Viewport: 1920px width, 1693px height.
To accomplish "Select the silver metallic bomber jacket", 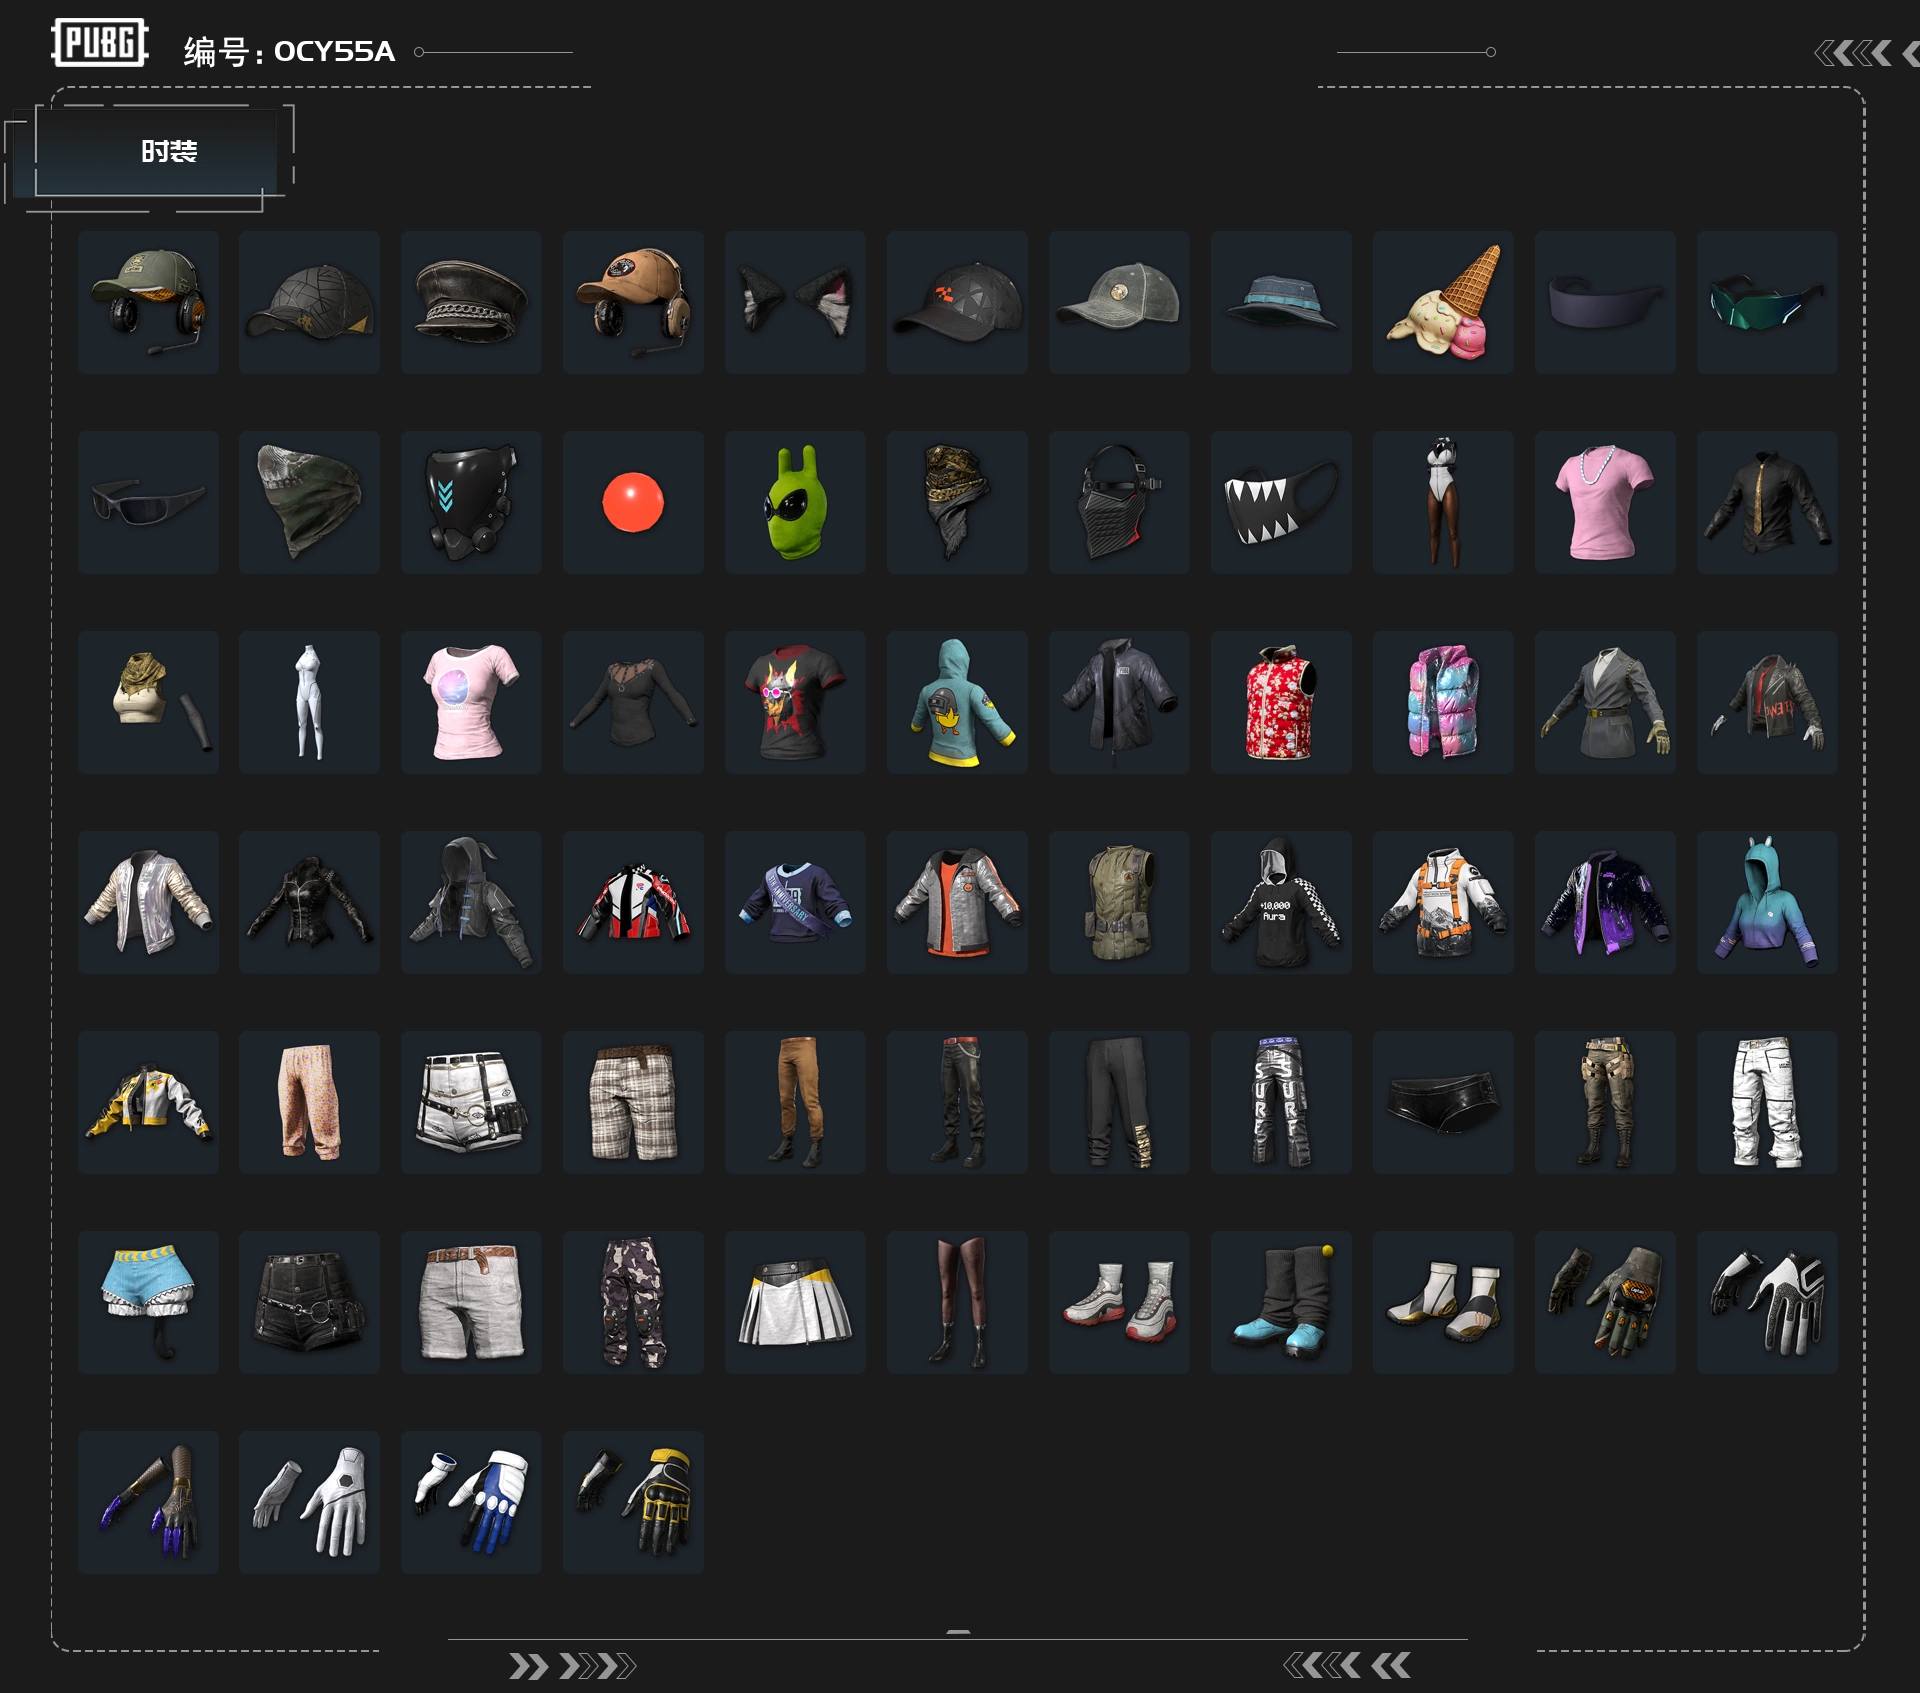I will click(x=148, y=902).
